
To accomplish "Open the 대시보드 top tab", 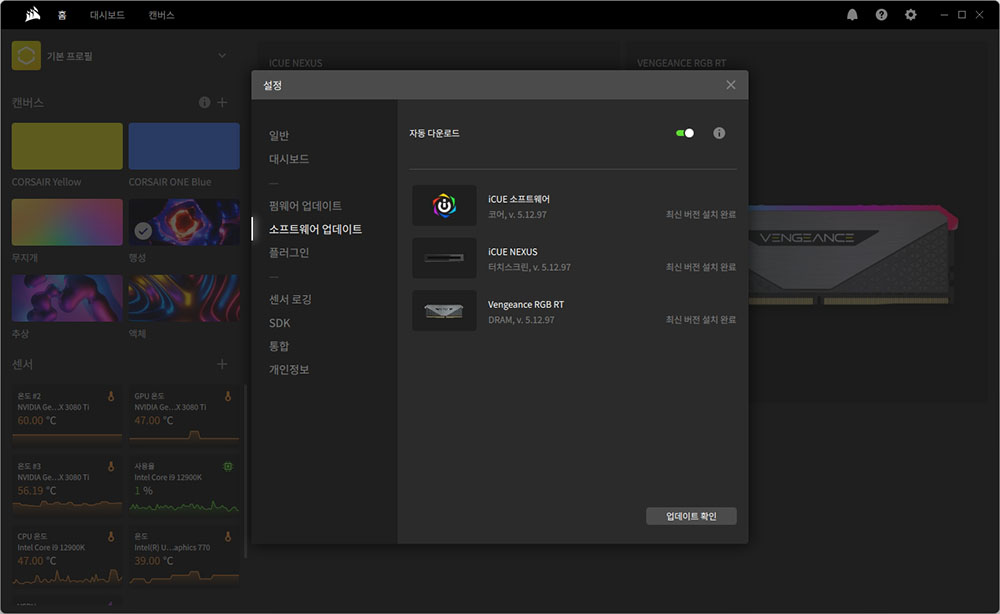I will point(107,15).
